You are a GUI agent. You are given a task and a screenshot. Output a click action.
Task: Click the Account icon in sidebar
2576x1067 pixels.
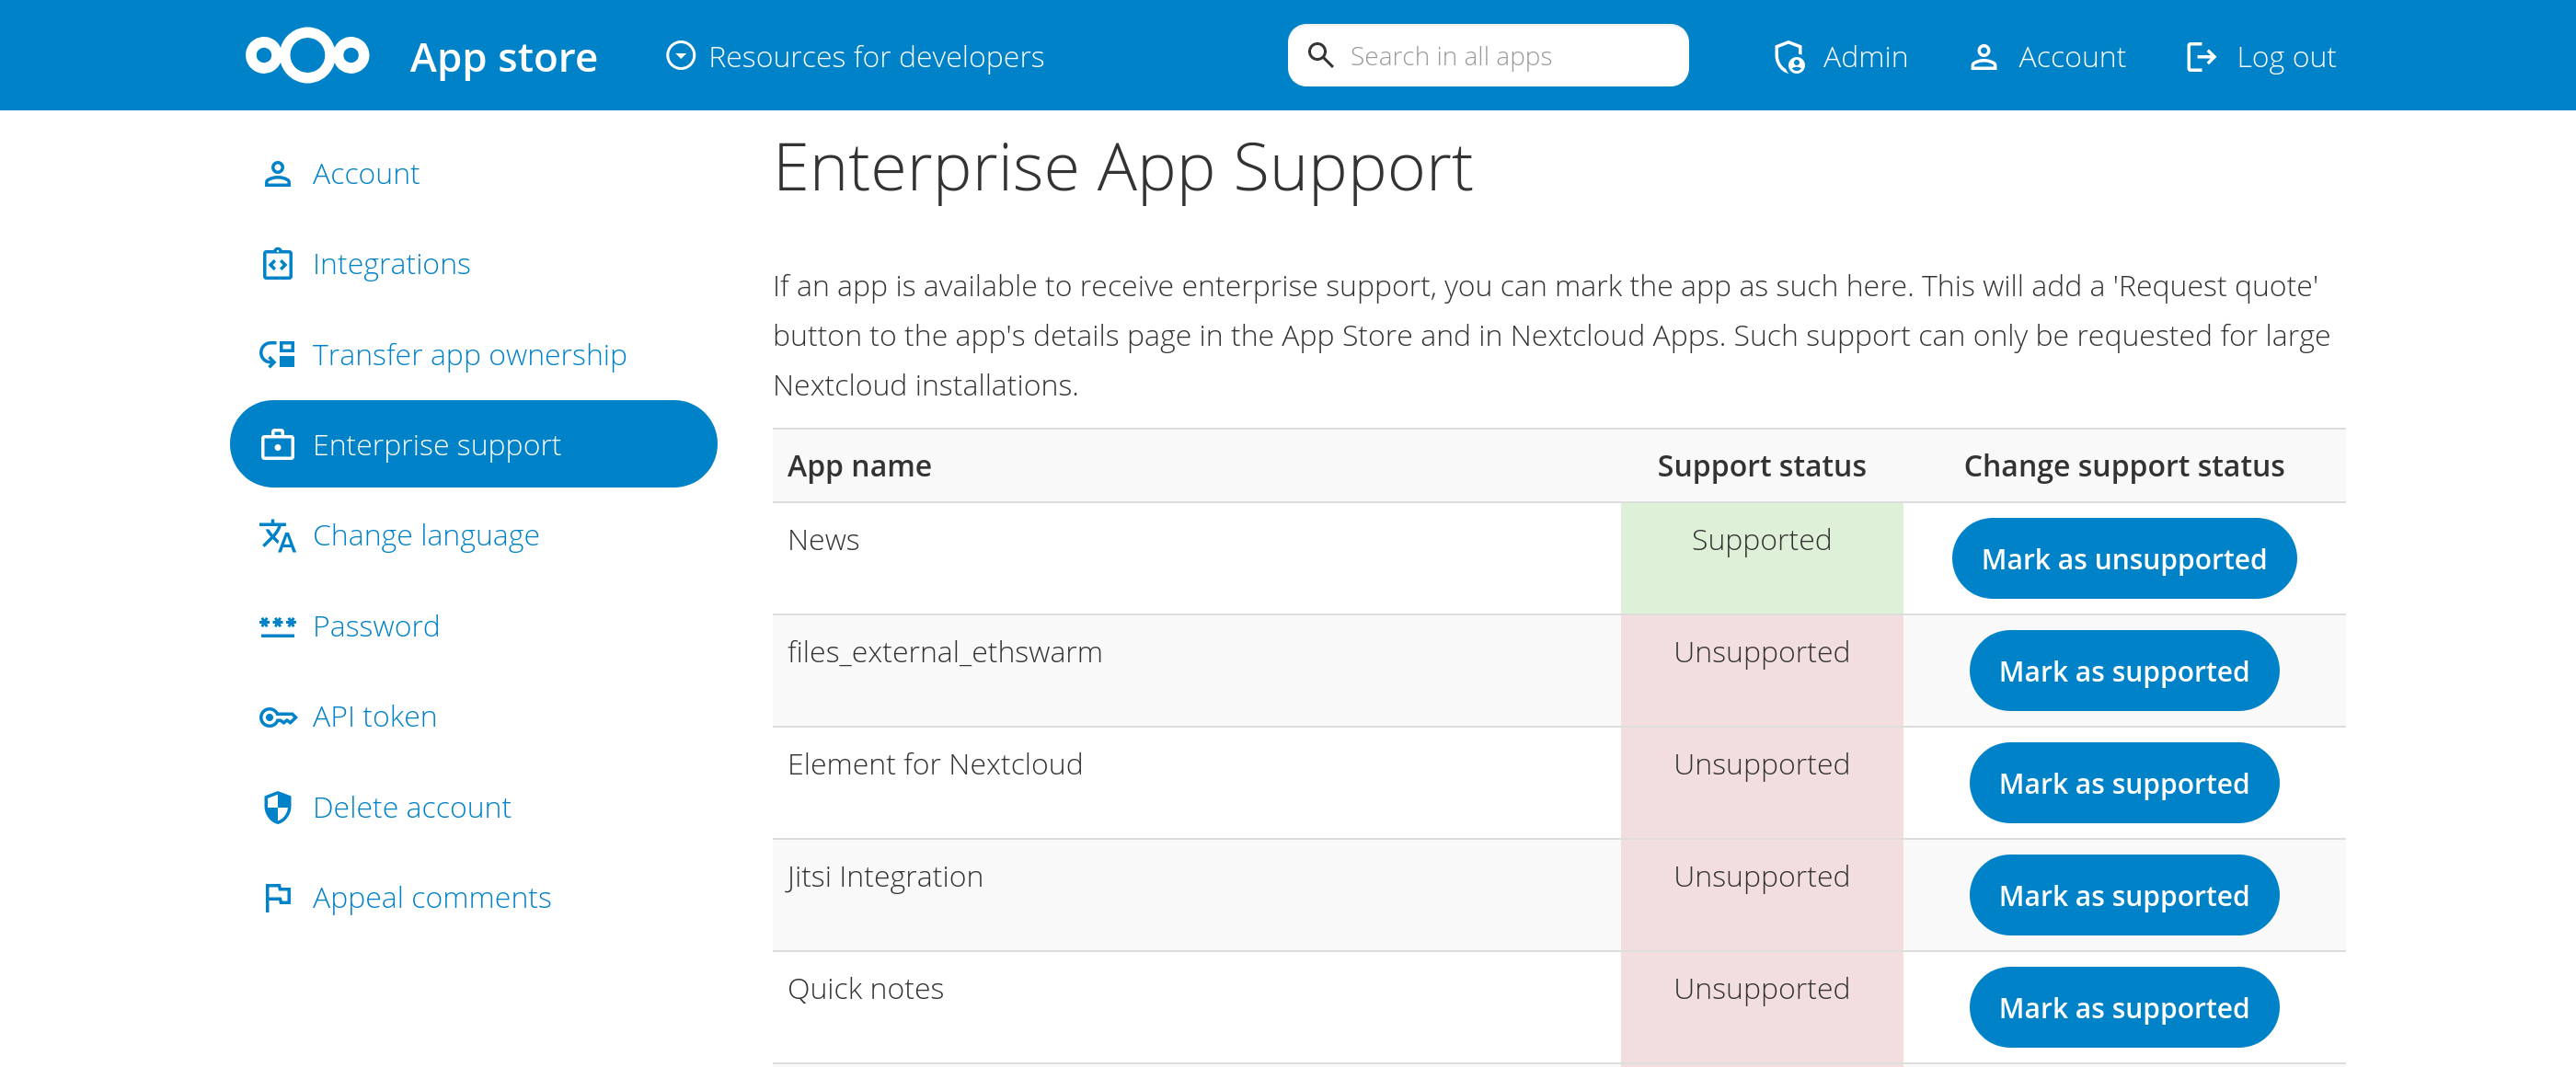click(276, 172)
